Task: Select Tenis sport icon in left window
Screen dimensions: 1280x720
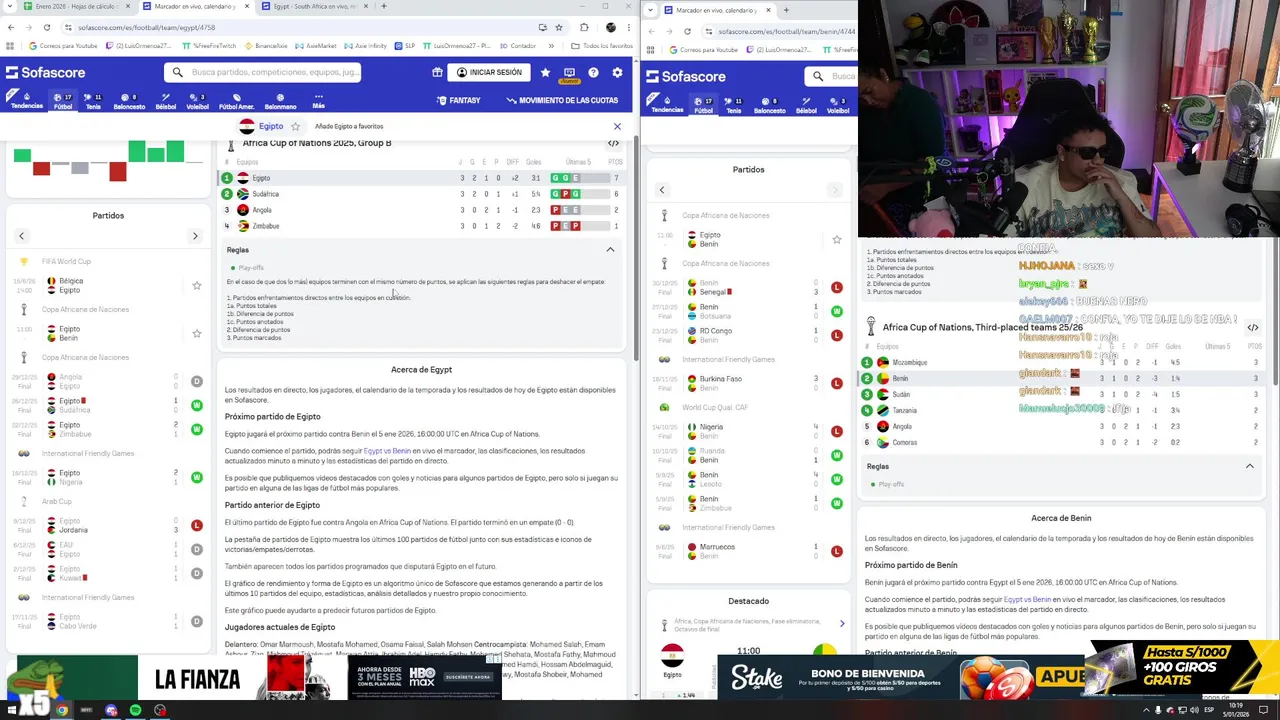Action: click(x=93, y=100)
